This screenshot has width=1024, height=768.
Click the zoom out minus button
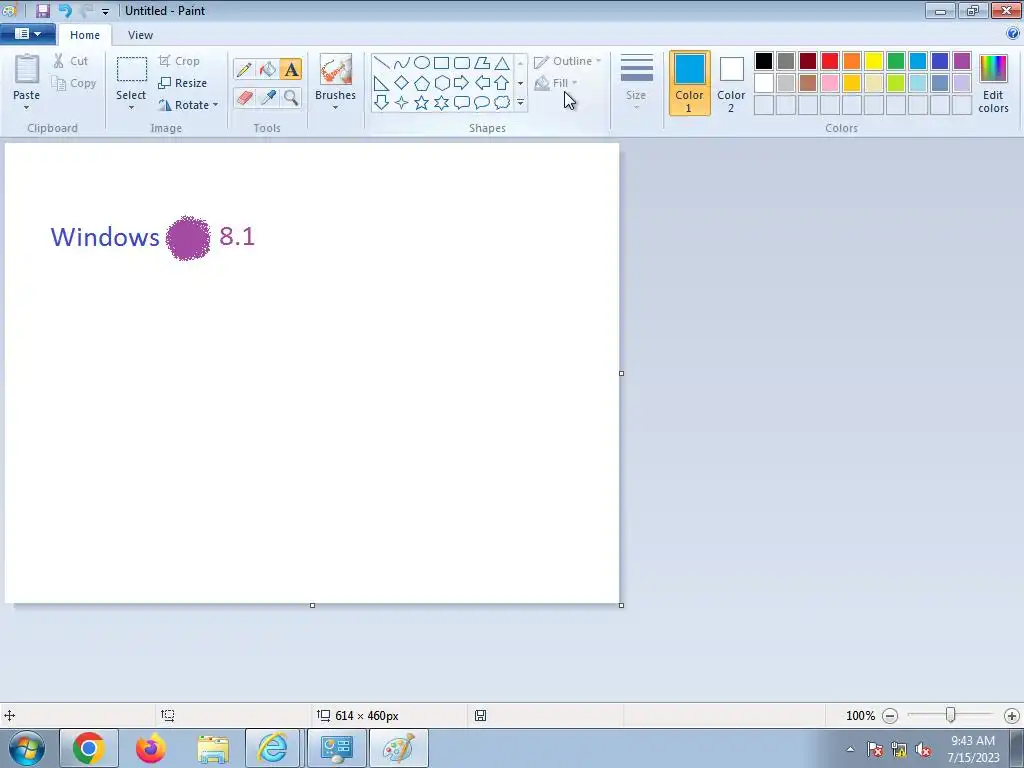[890, 716]
